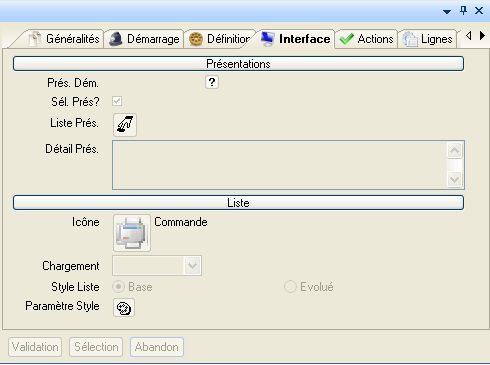Viewport: 490px width, 365px height.
Task: Switch to the Actions tab
Action: click(367, 39)
